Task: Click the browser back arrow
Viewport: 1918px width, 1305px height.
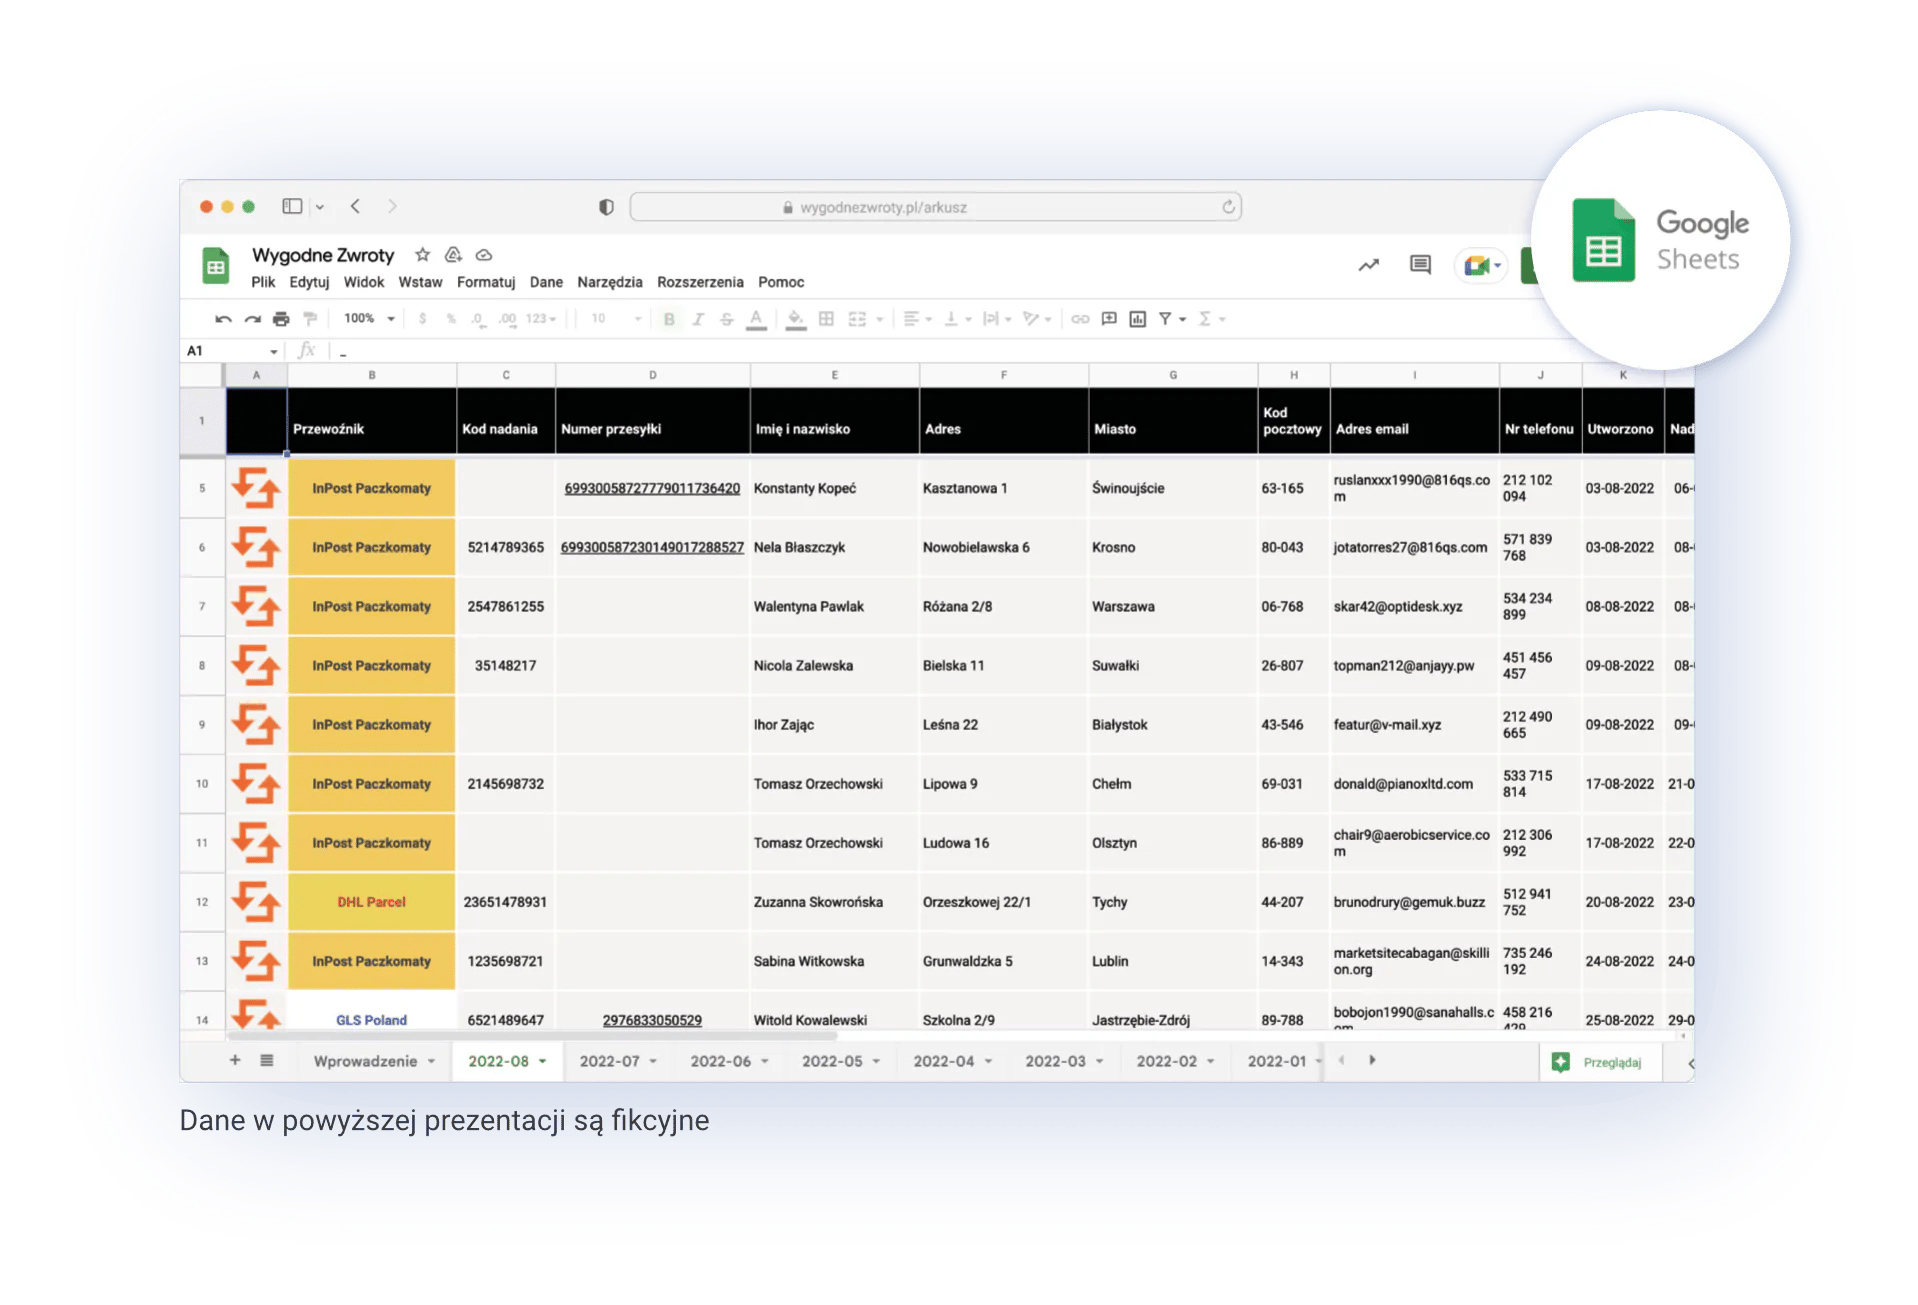Action: point(355,206)
